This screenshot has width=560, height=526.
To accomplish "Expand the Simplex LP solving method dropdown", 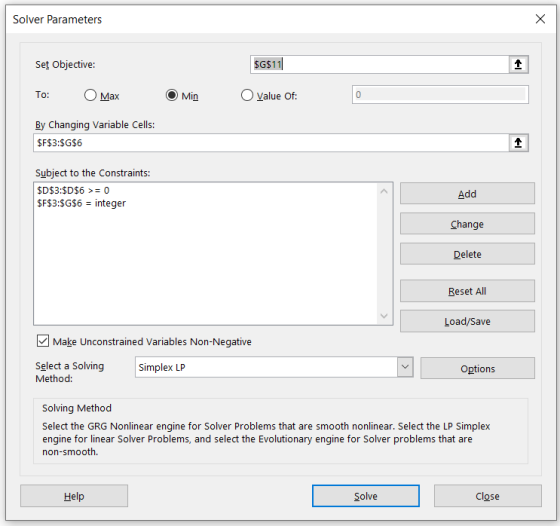I will pyautogui.click(x=405, y=367).
